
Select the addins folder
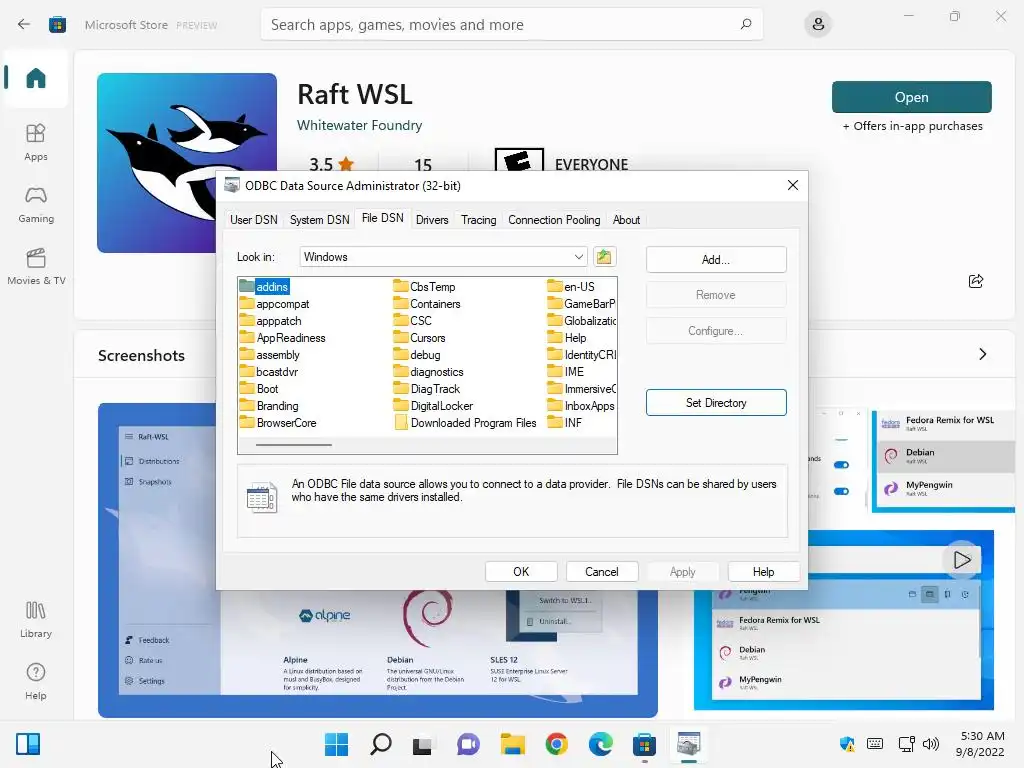tap(264, 287)
